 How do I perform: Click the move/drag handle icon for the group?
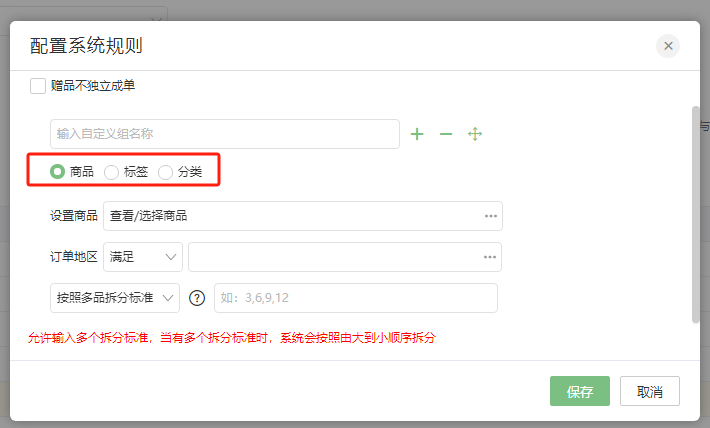click(475, 134)
